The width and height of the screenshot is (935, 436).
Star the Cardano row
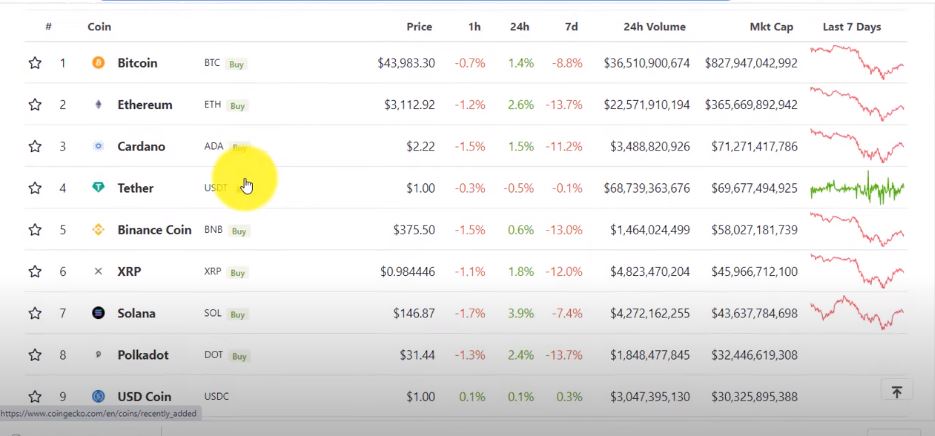pyautogui.click(x=35, y=147)
